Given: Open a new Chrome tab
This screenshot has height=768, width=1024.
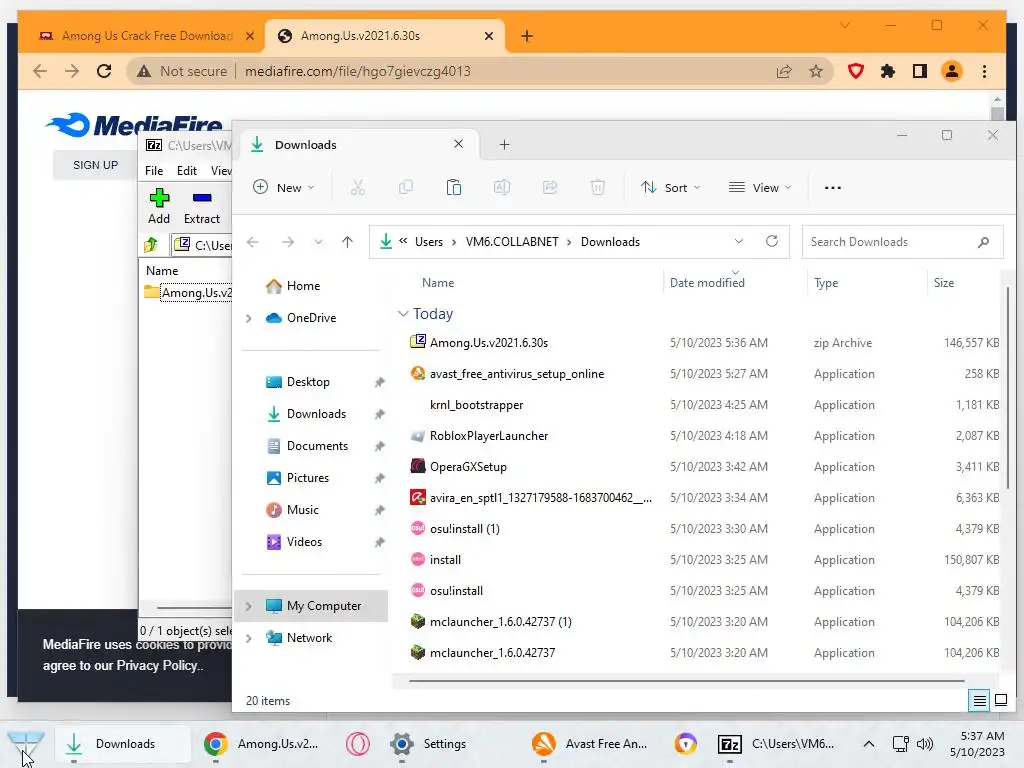Looking at the screenshot, I should pyautogui.click(x=527, y=36).
